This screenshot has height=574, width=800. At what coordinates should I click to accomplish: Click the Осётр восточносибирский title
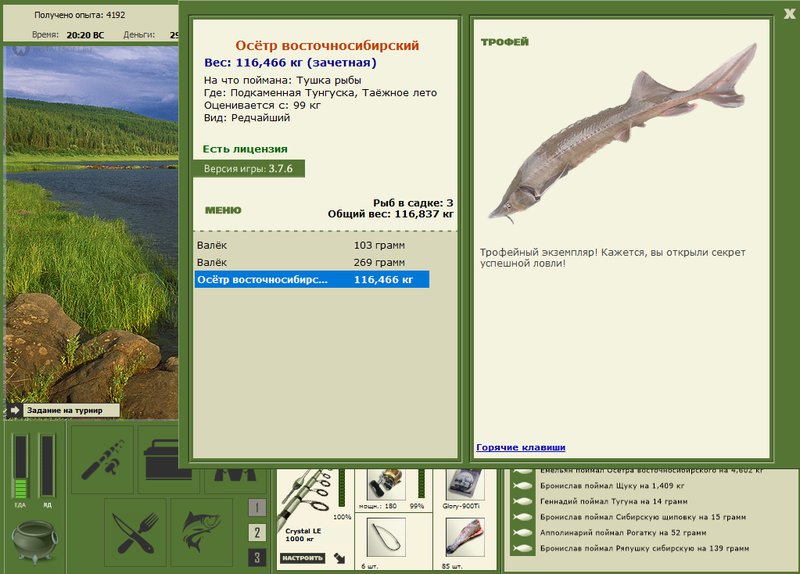(327, 45)
